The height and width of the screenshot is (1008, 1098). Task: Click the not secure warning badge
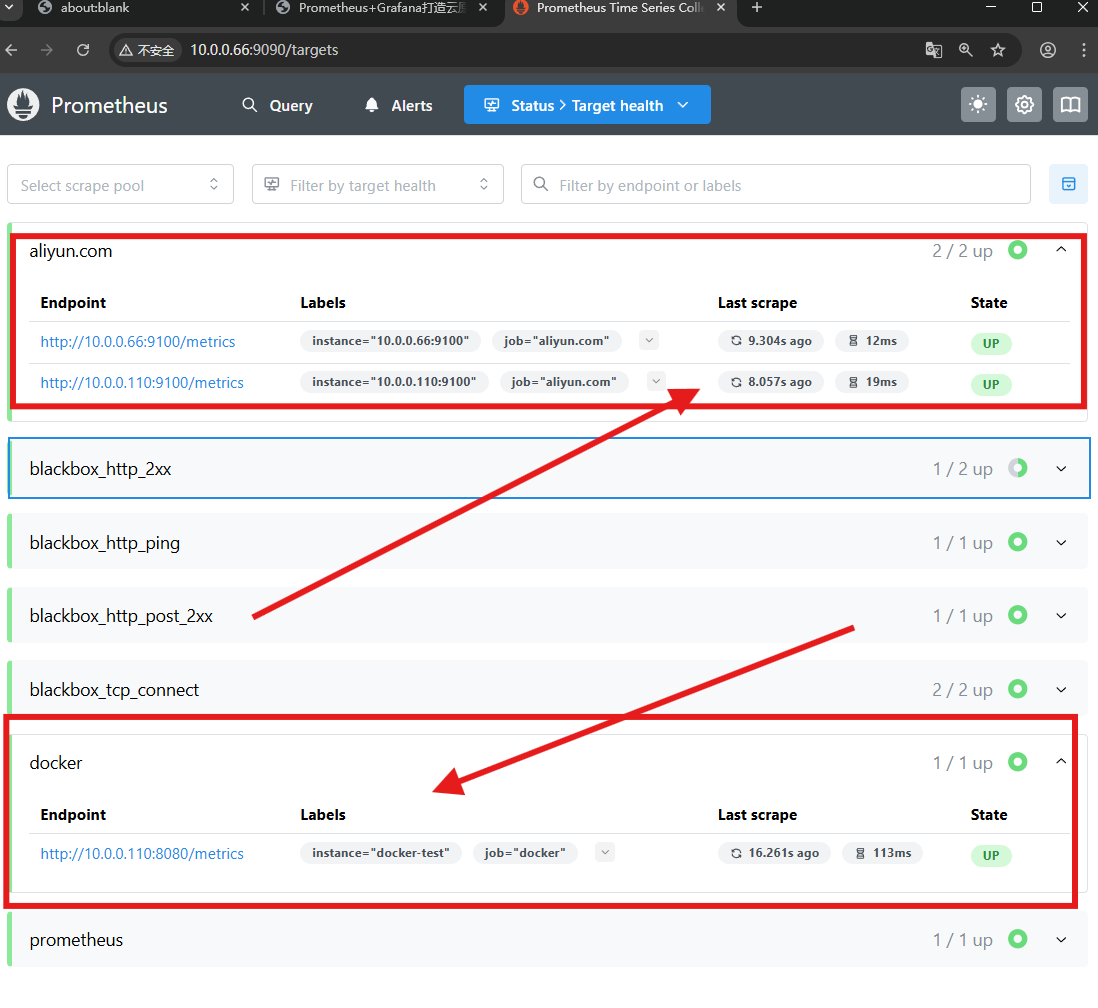pos(146,50)
